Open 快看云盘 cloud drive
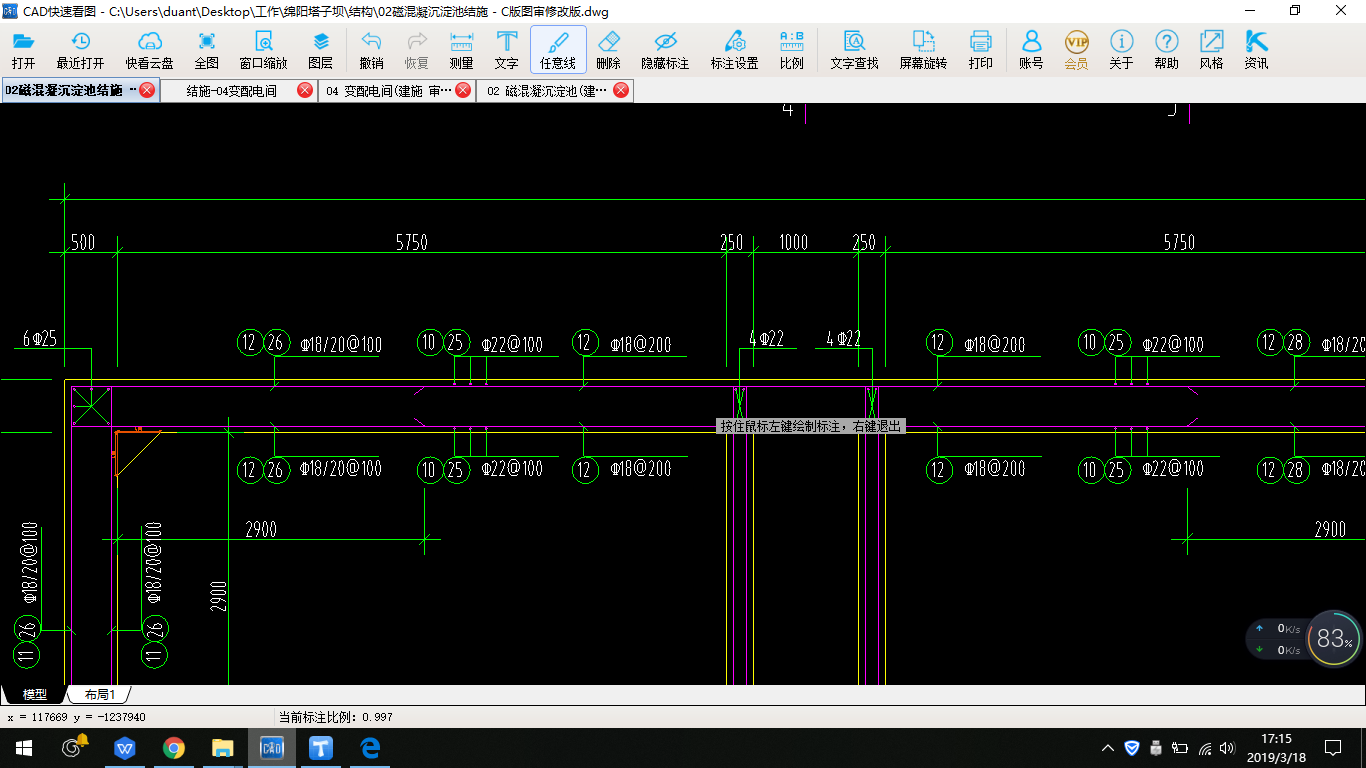1366x768 pixels. point(149,49)
